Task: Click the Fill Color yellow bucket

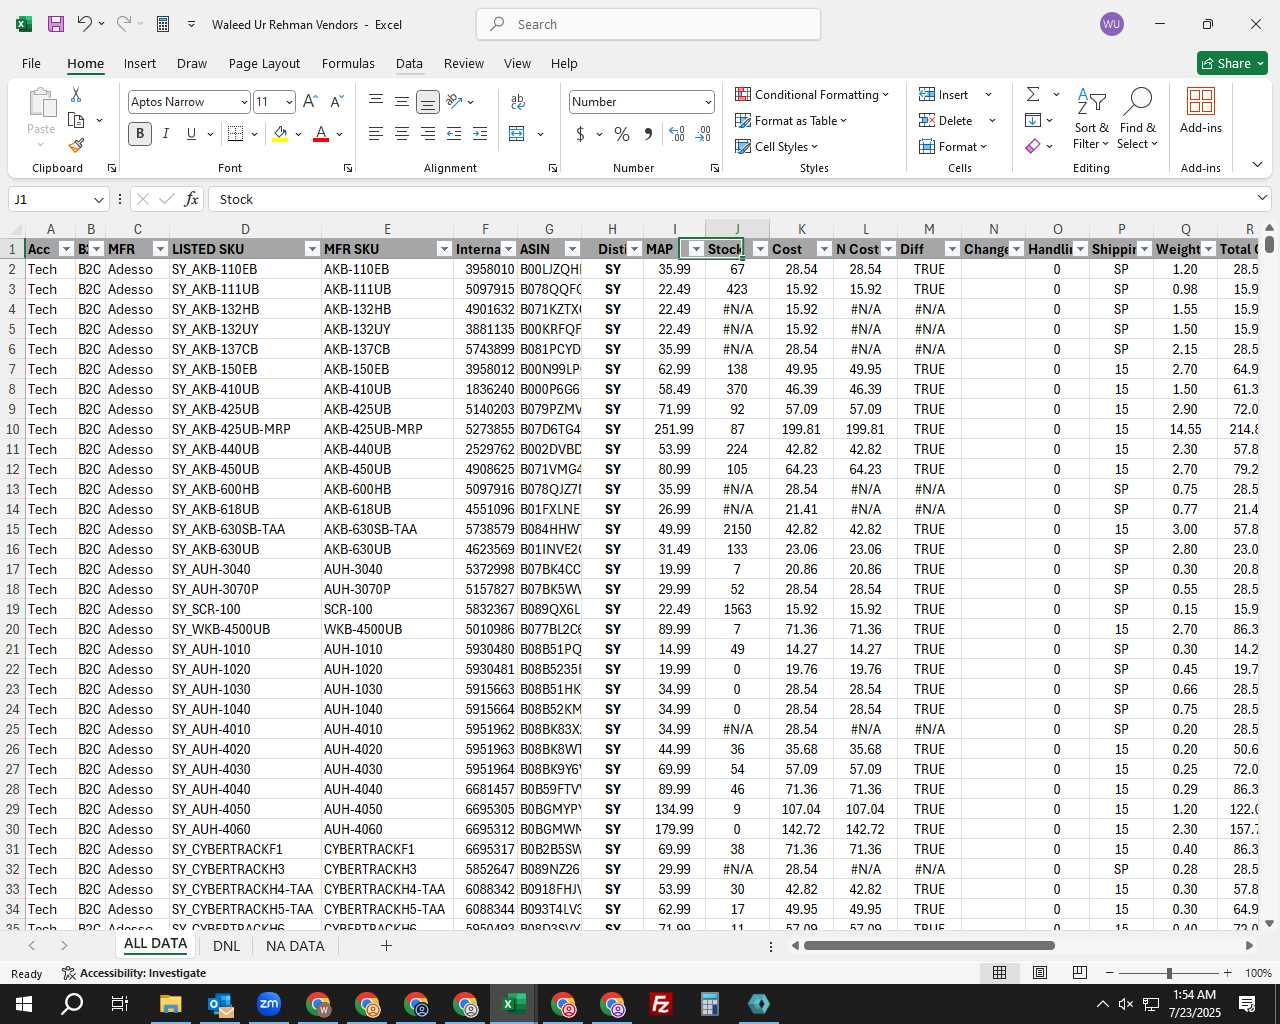Action: coord(280,133)
